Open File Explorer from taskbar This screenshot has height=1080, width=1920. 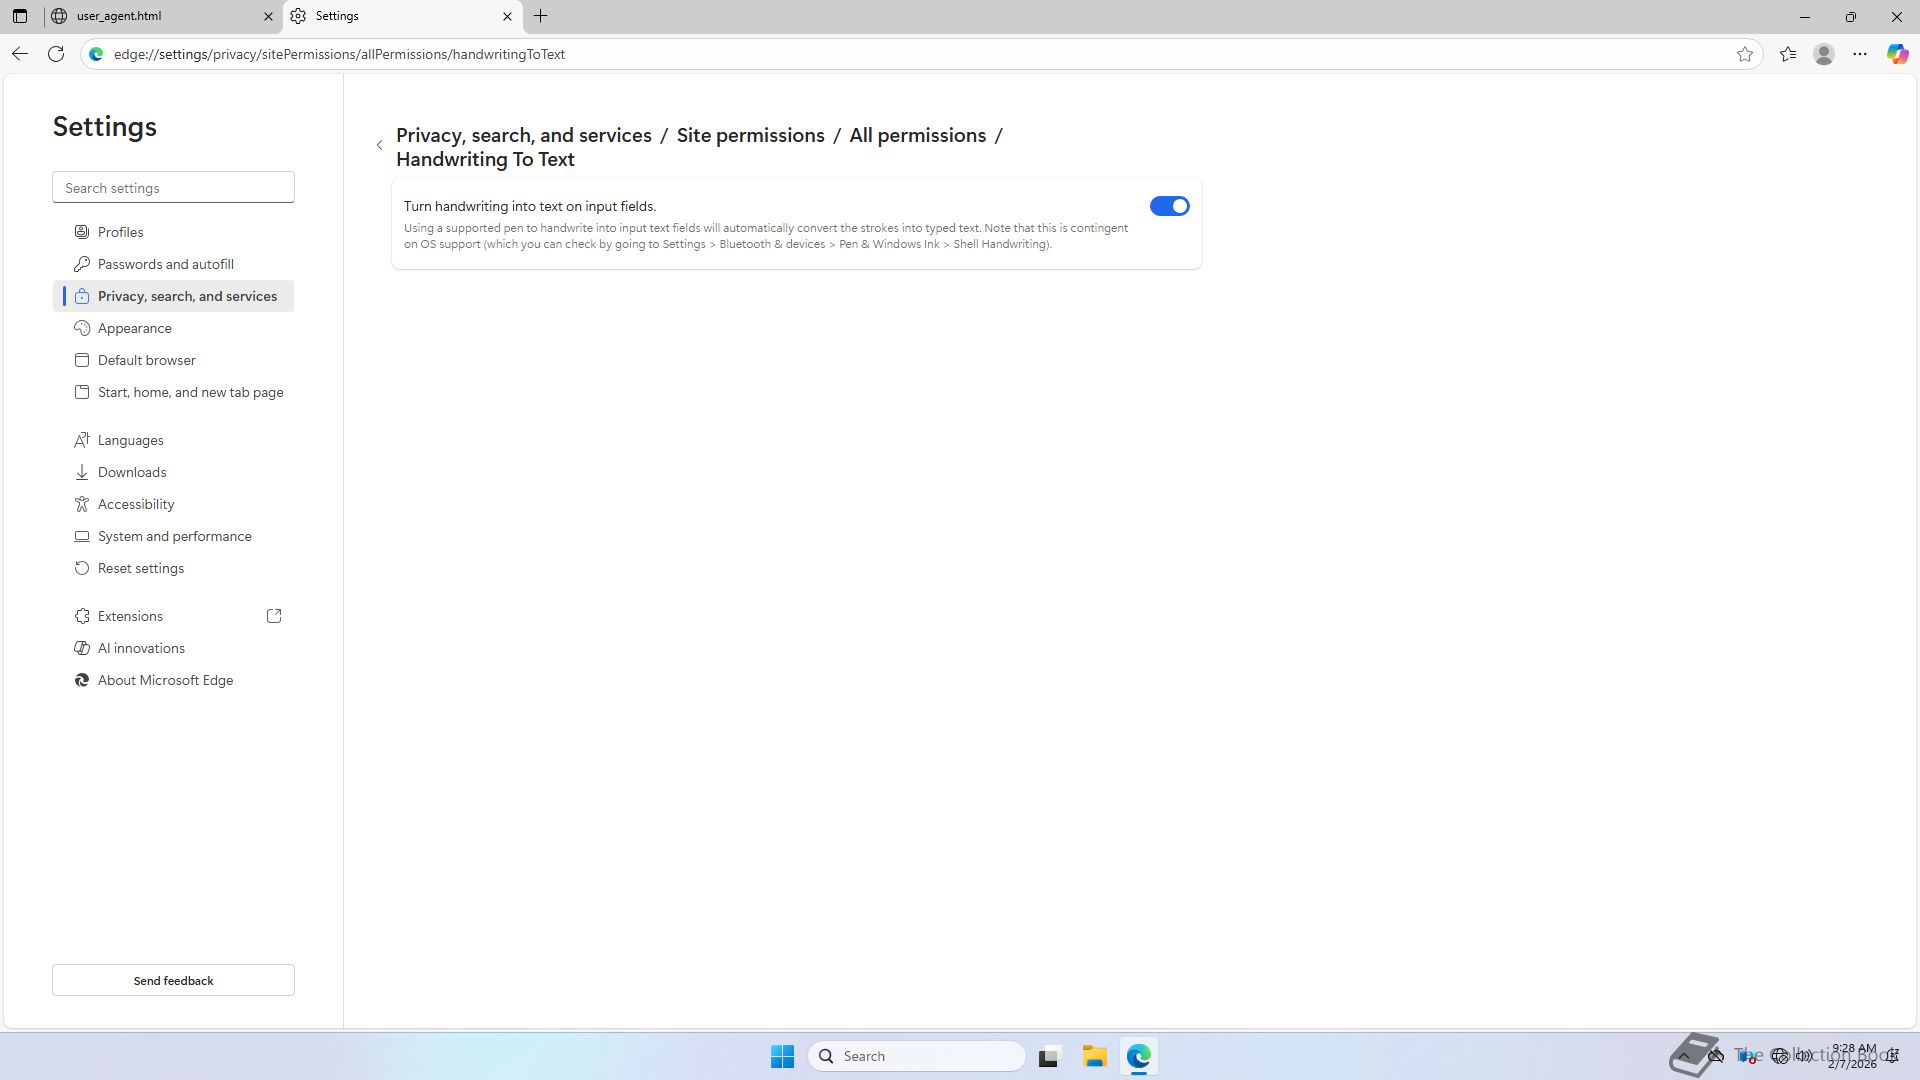[x=1094, y=1056]
